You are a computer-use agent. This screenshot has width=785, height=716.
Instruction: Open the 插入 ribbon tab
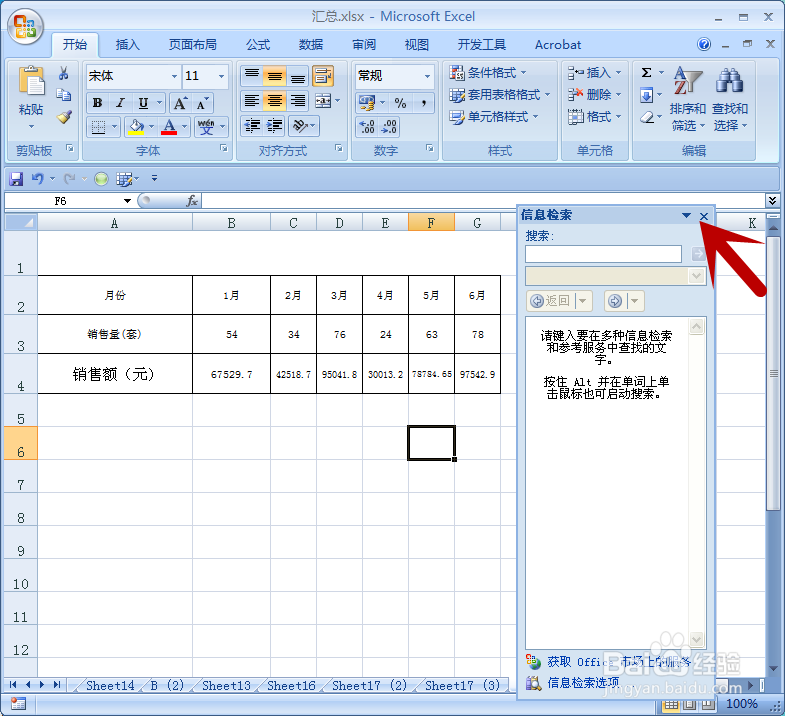(x=127, y=45)
